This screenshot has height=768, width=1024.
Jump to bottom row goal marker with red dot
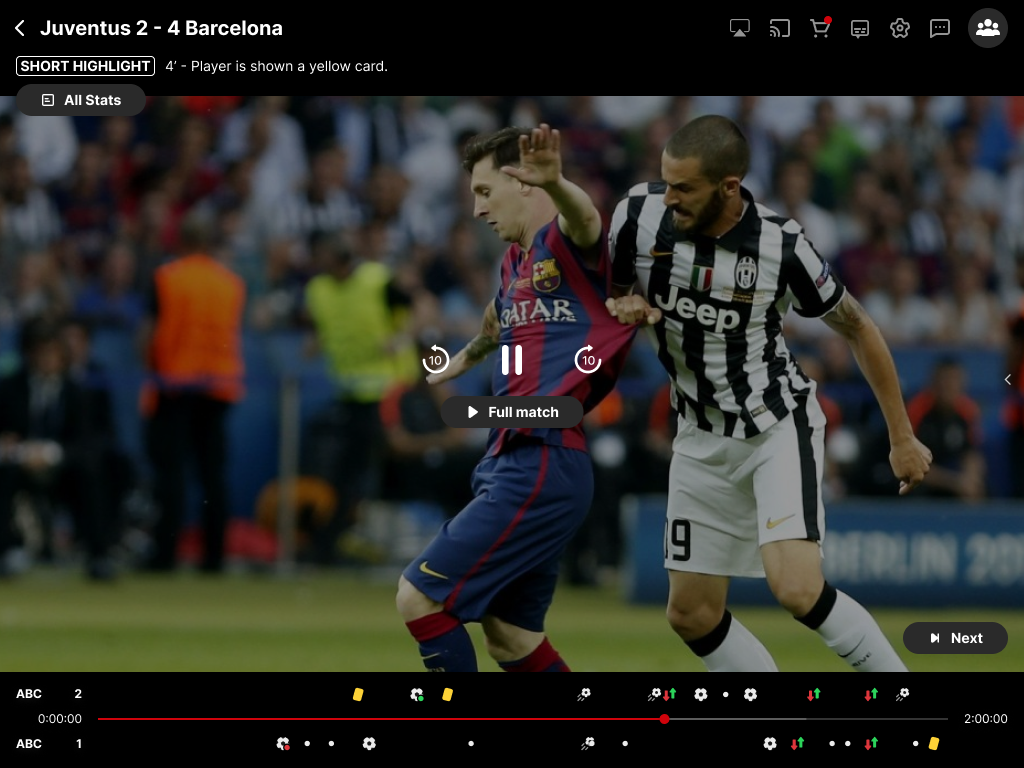(x=283, y=744)
